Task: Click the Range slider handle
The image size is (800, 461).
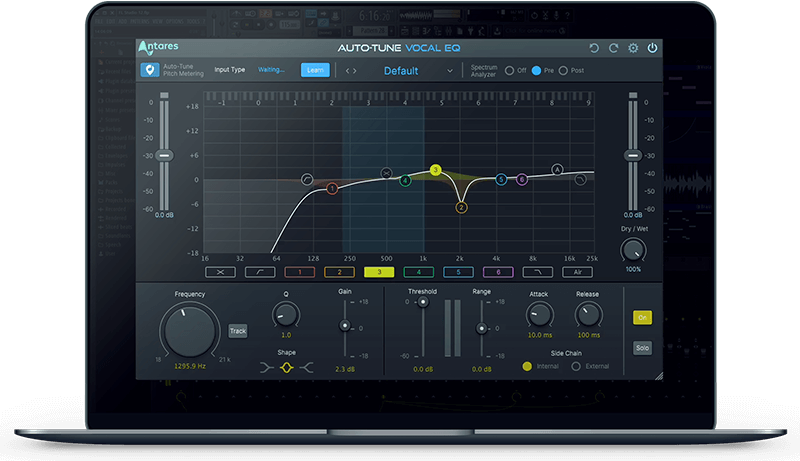Action: (481, 328)
